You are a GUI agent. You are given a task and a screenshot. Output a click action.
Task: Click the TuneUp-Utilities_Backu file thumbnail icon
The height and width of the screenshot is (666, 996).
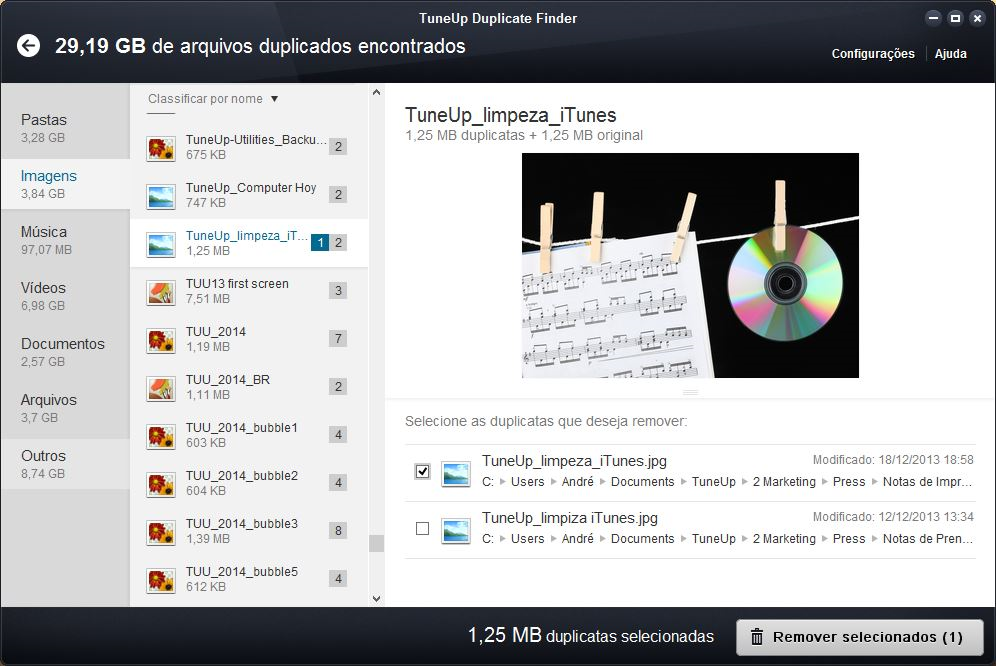click(x=161, y=148)
